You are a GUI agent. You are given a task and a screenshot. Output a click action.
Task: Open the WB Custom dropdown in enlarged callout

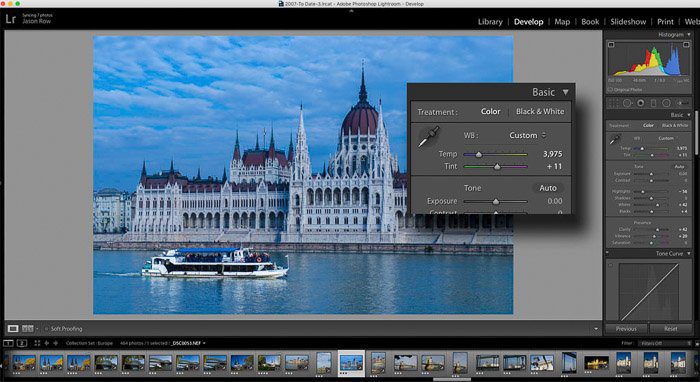tap(528, 135)
